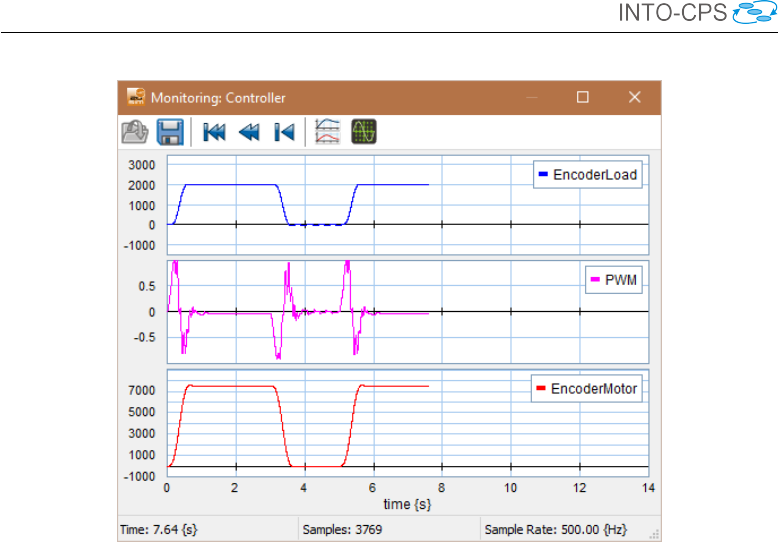This screenshot has width=778, height=542.
Task: Click the rewind double-arrow icon
Action: (x=249, y=133)
